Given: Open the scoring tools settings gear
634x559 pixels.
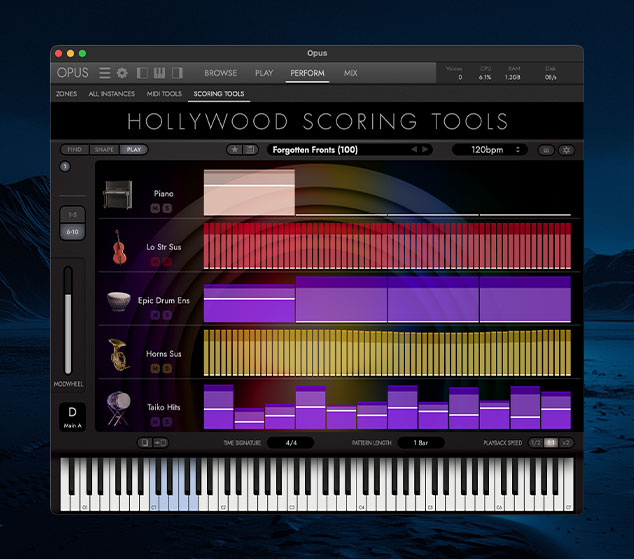Looking at the screenshot, I should (566, 150).
